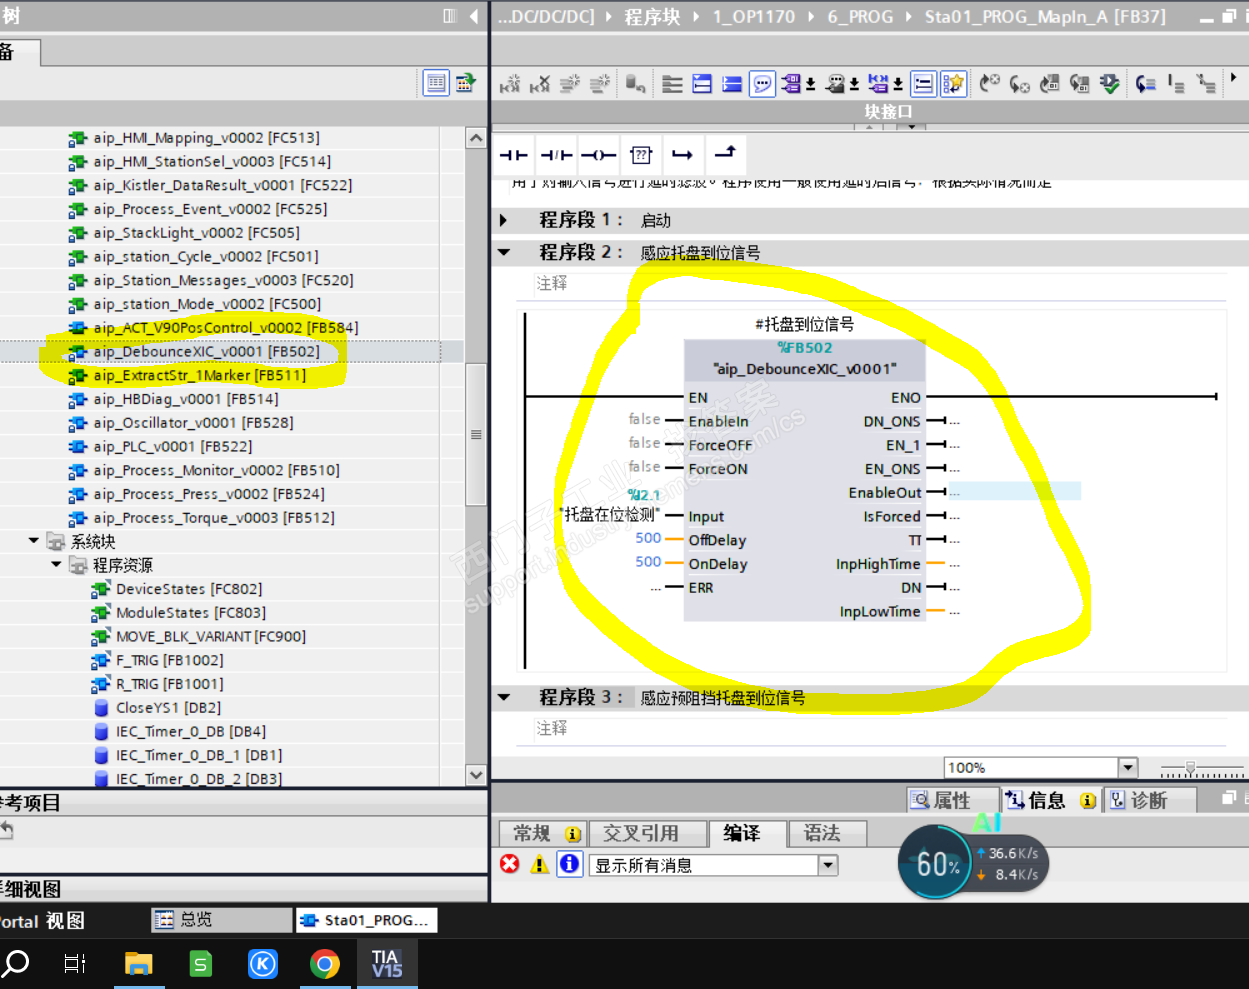1249x989 pixels.
Task: Open Windows File Explorer from taskbar
Action: tap(138, 964)
